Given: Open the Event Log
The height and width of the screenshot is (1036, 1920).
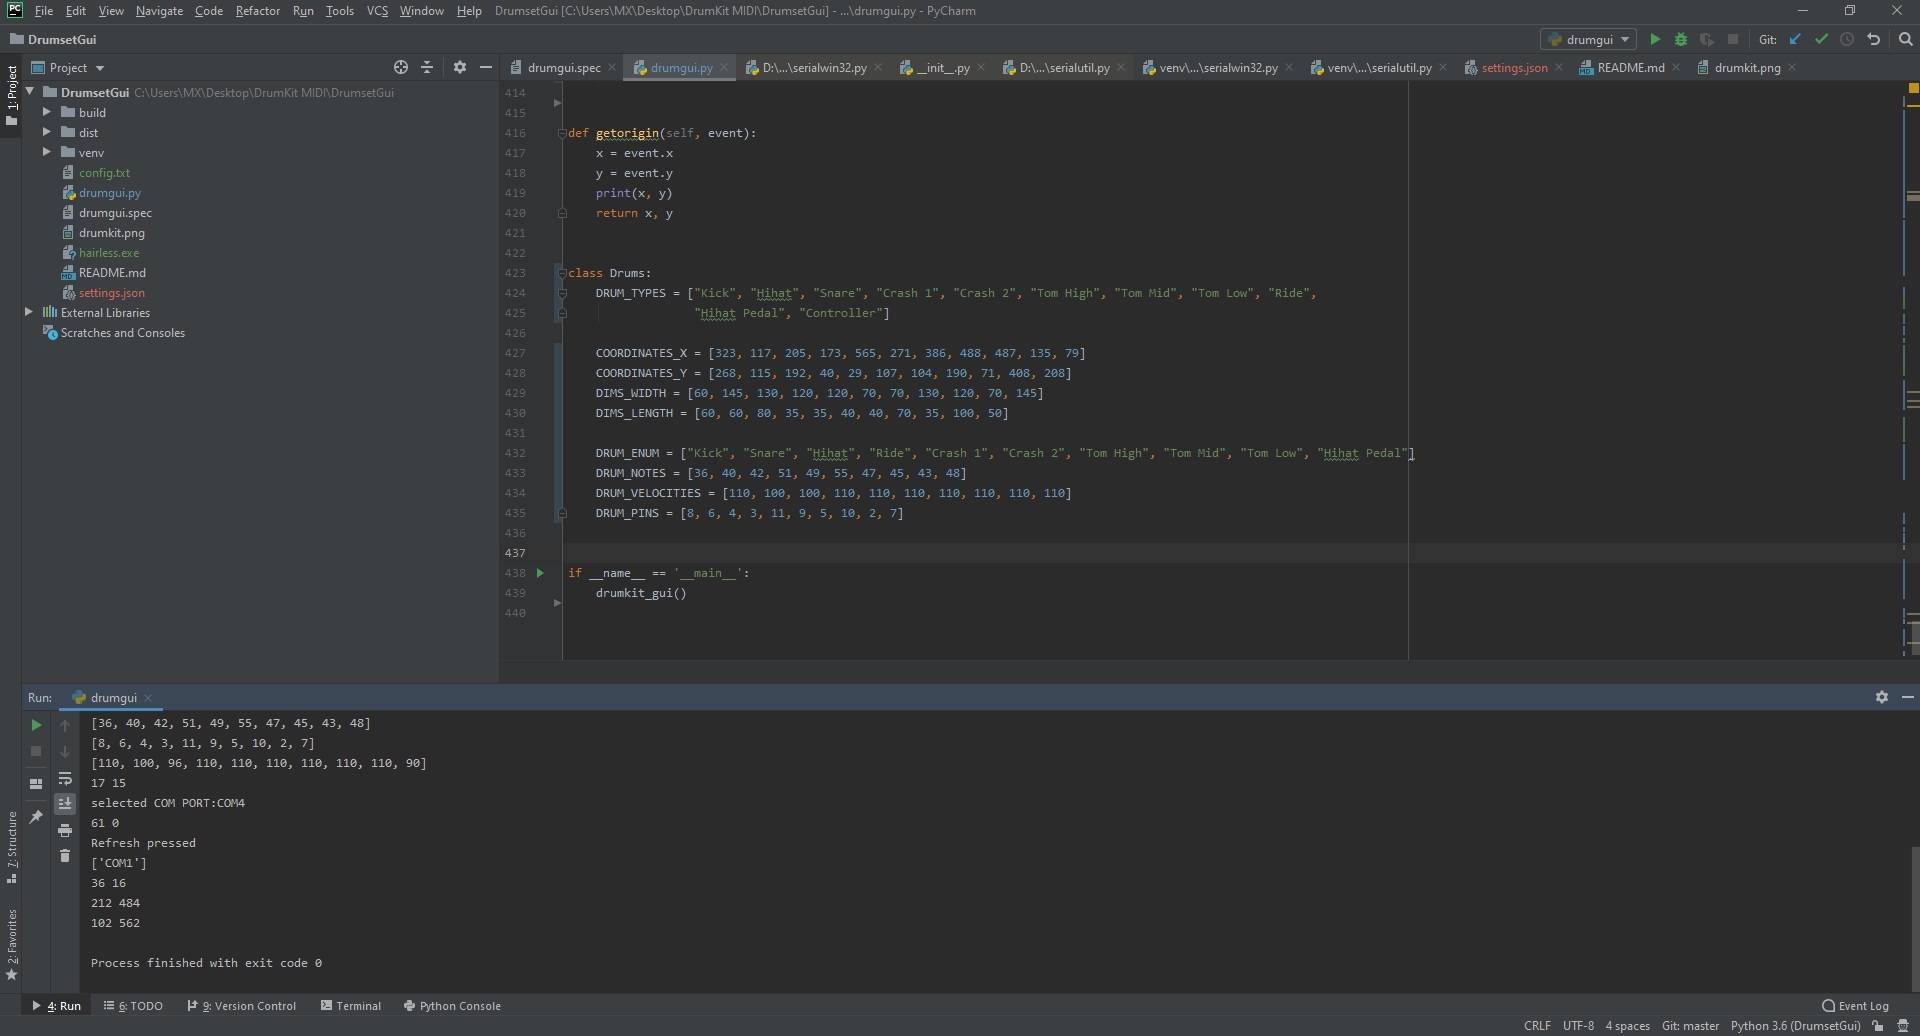Looking at the screenshot, I should [x=1858, y=1006].
